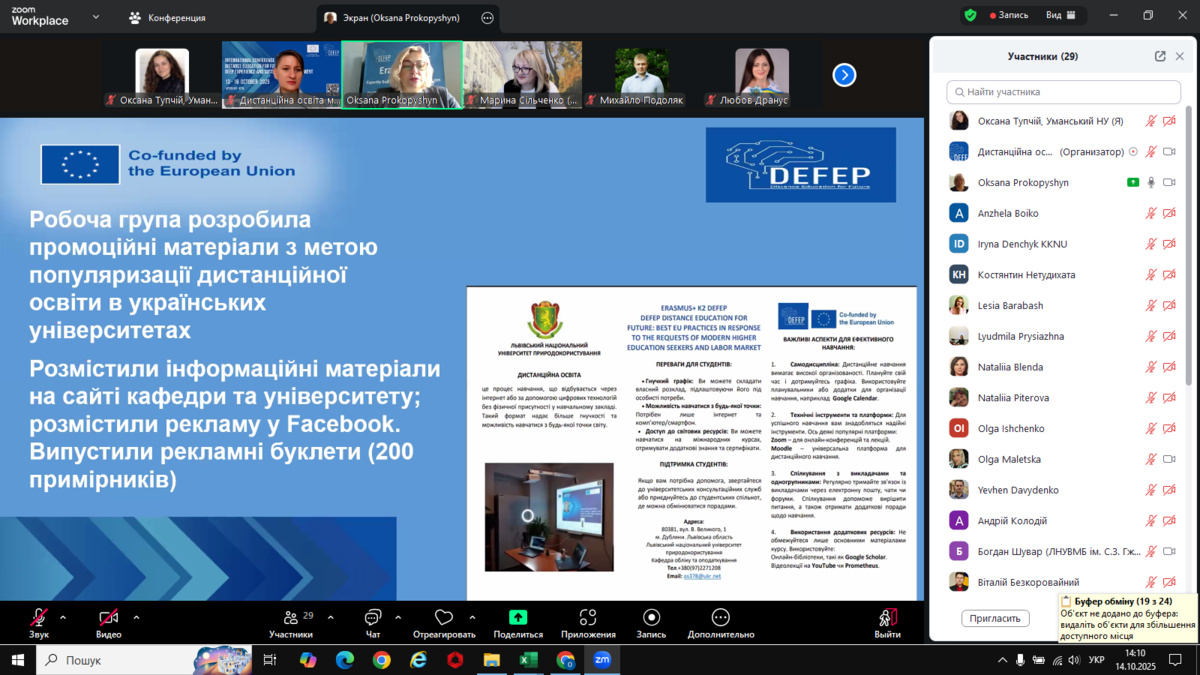Unmute microphone with the Audio button
The width and height of the screenshot is (1200, 675).
39,618
